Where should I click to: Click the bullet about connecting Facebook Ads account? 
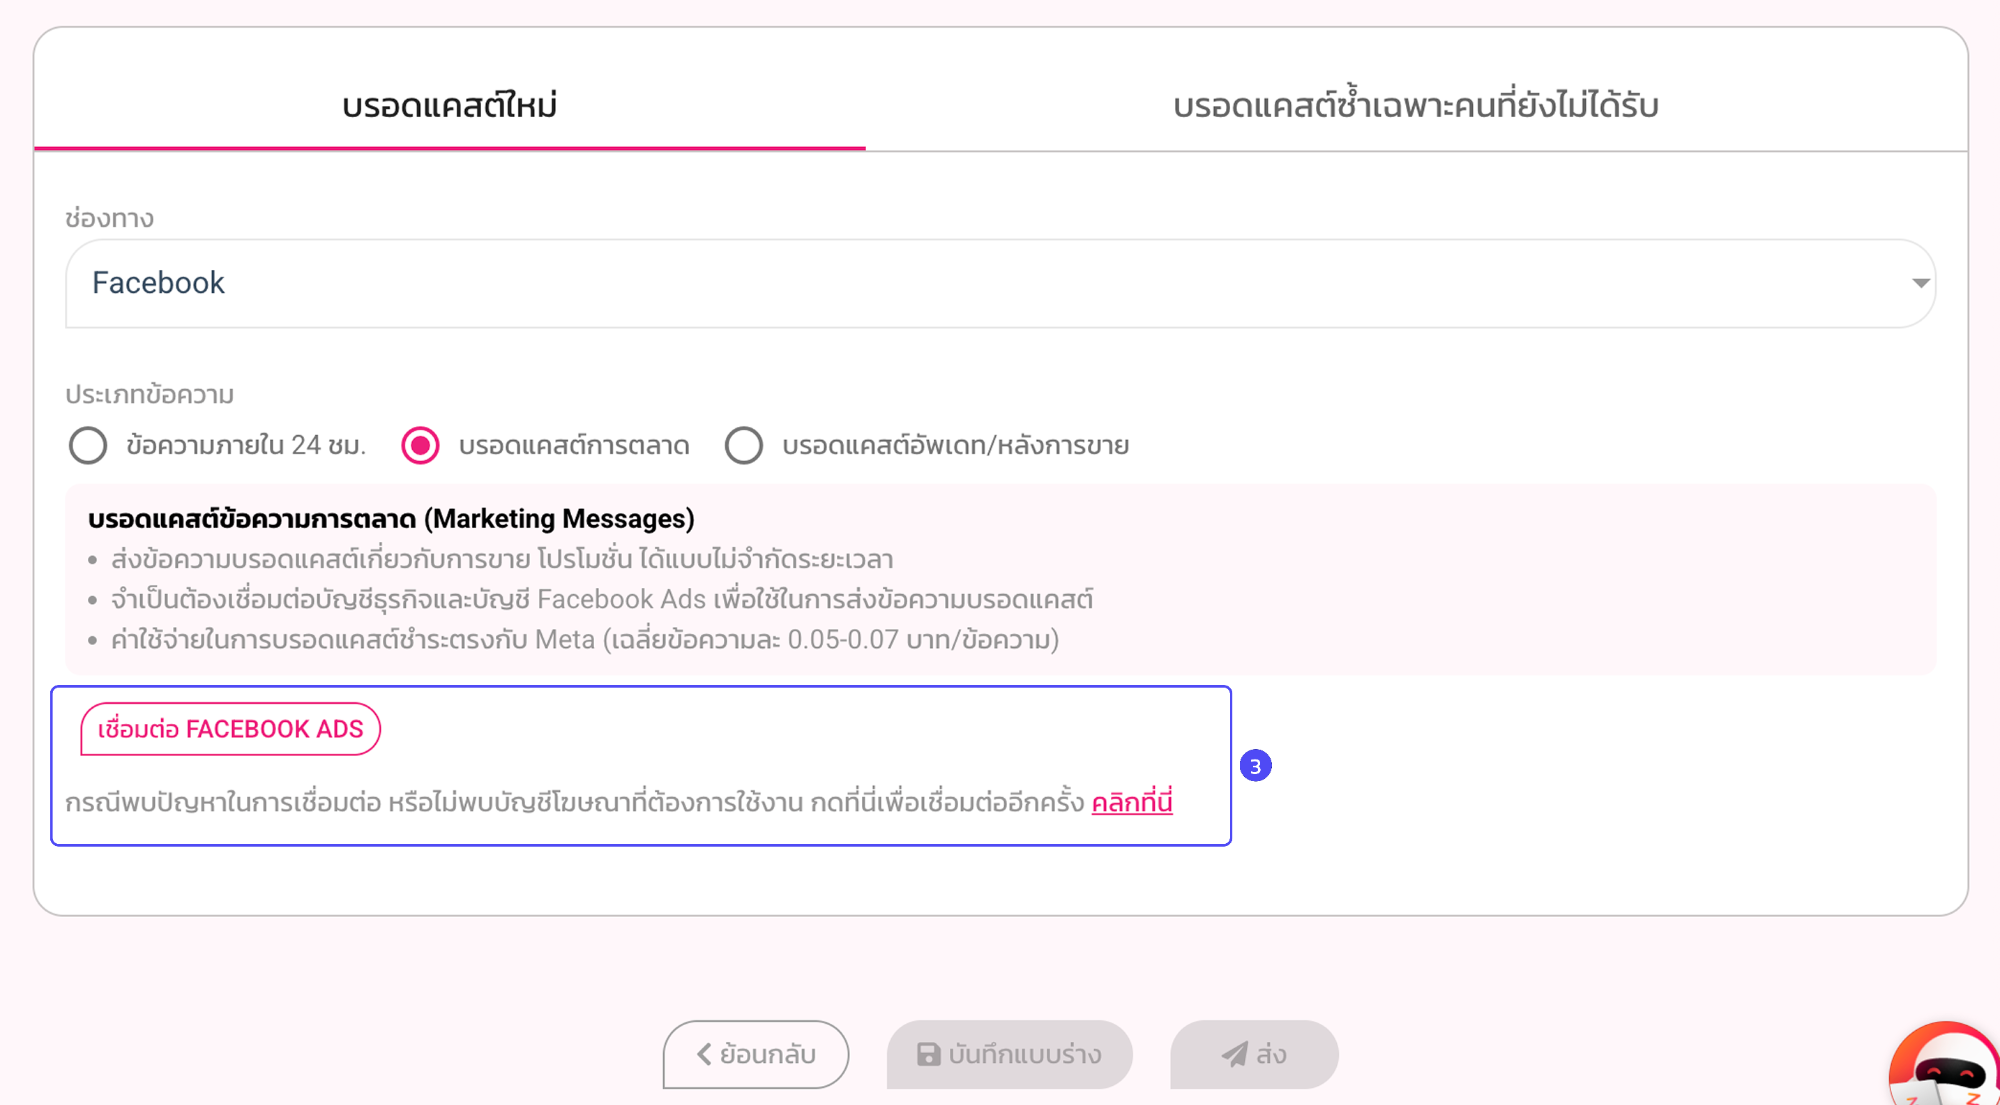coord(602,600)
